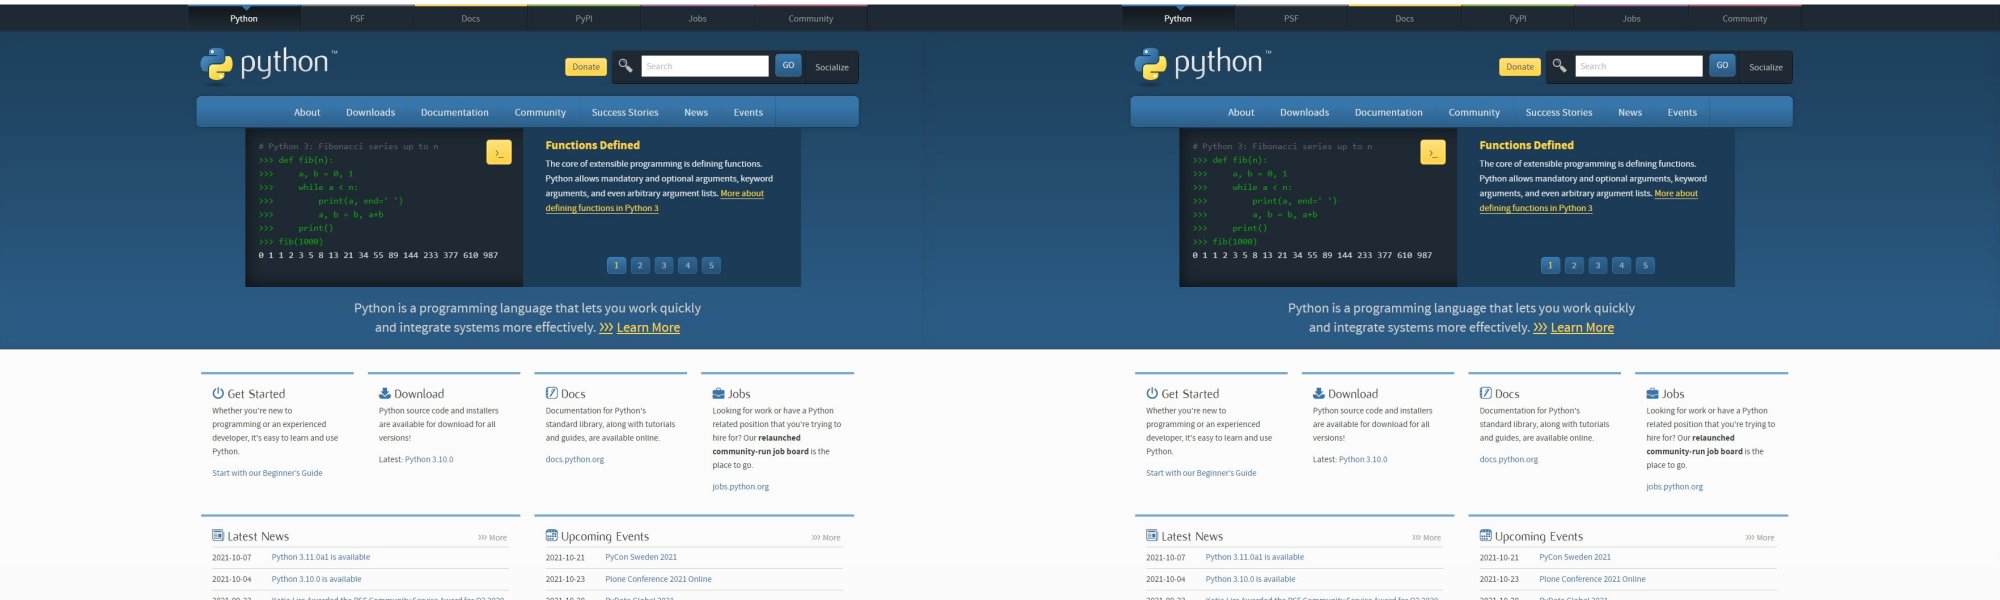Click Download arrow icon on right page
Screen dimensions: 2000x600
[x=1319, y=393]
